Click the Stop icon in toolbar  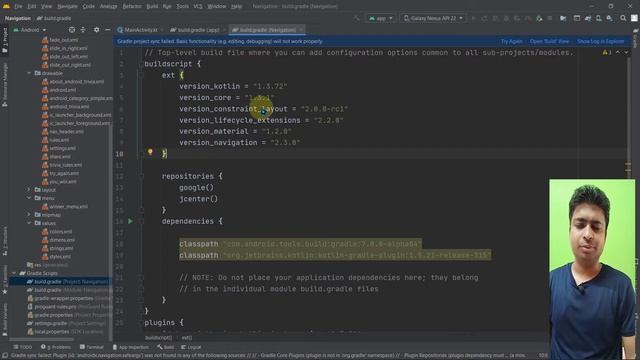[x=550, y=18]
